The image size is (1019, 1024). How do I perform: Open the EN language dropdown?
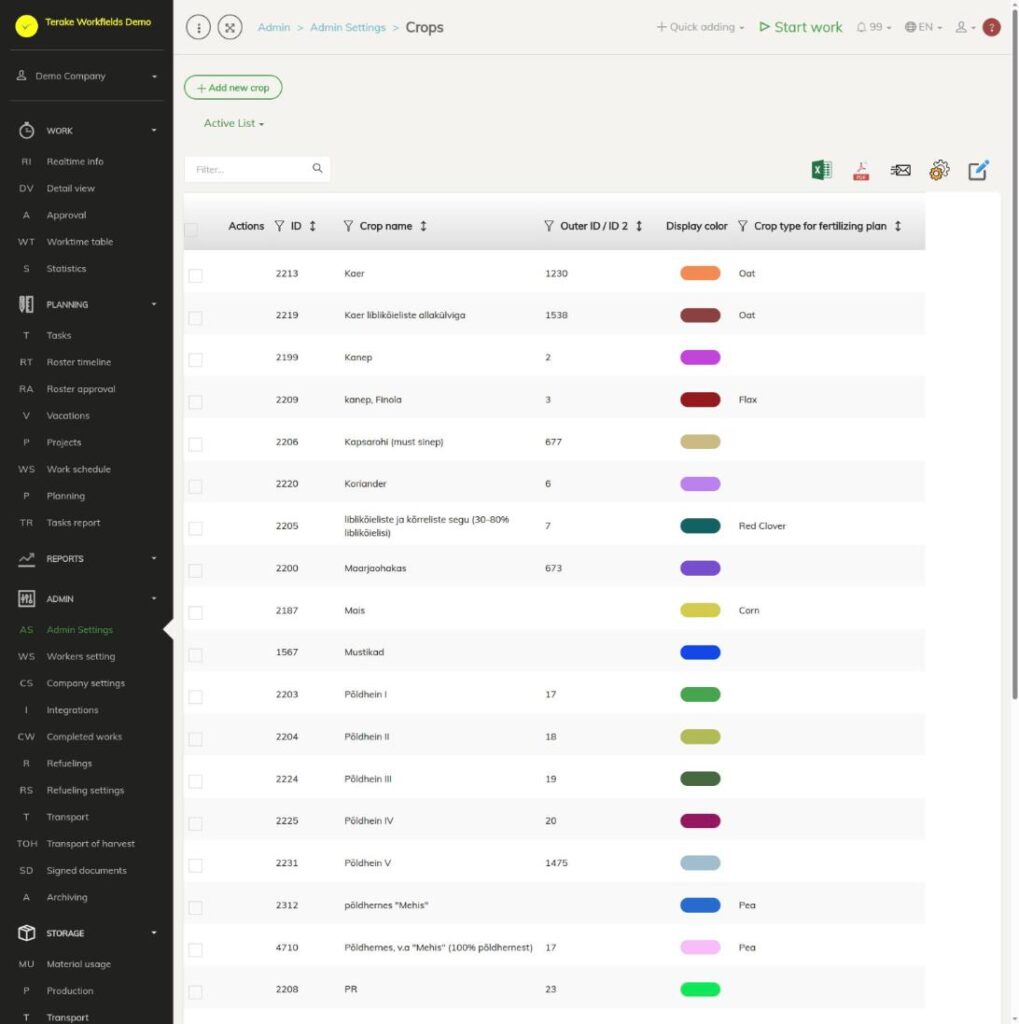(x=923, y=27)
